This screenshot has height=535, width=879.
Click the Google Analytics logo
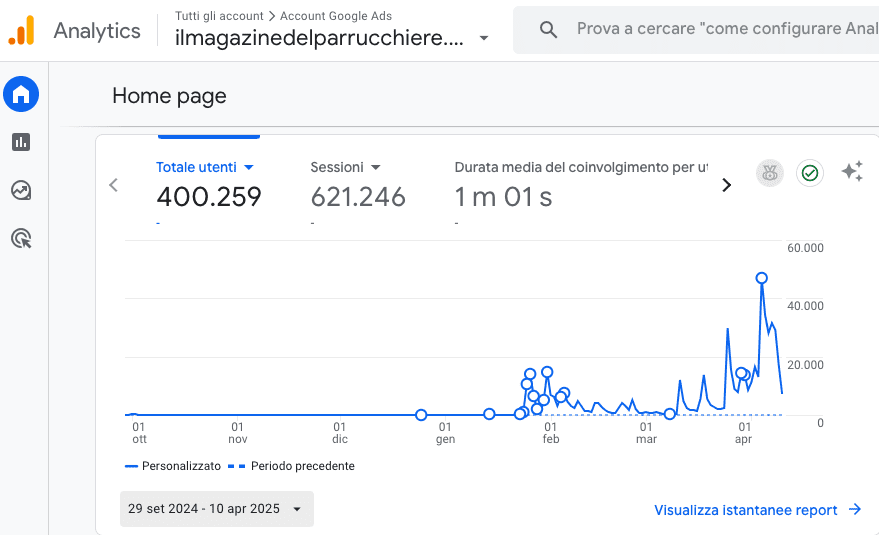[22, 31]
